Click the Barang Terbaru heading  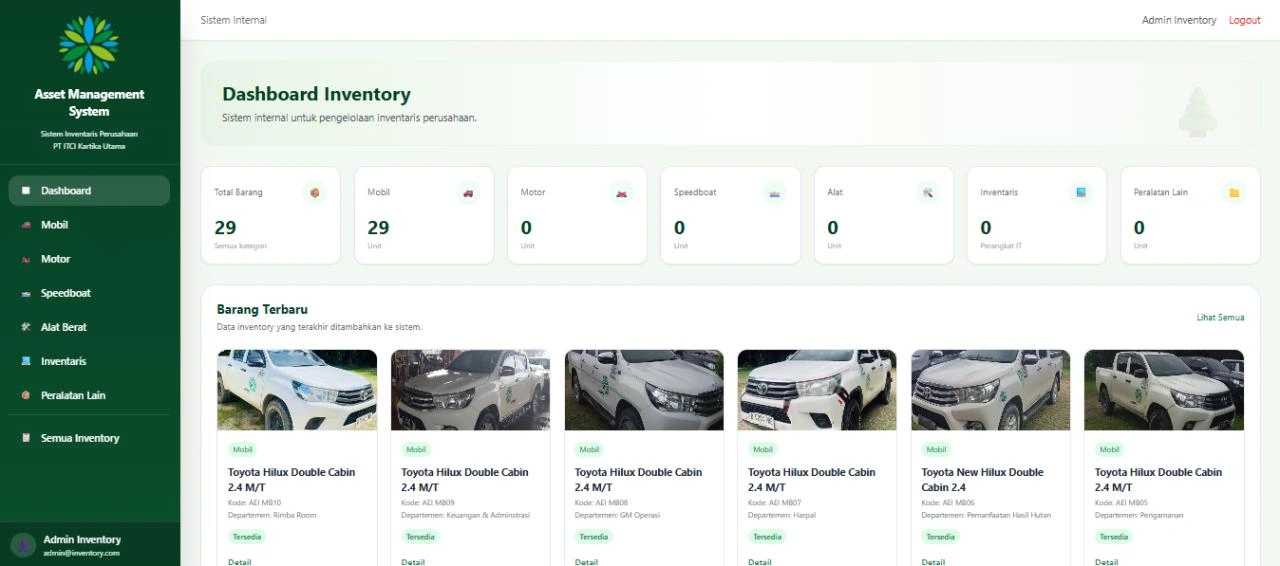click(x=262, y=310)
